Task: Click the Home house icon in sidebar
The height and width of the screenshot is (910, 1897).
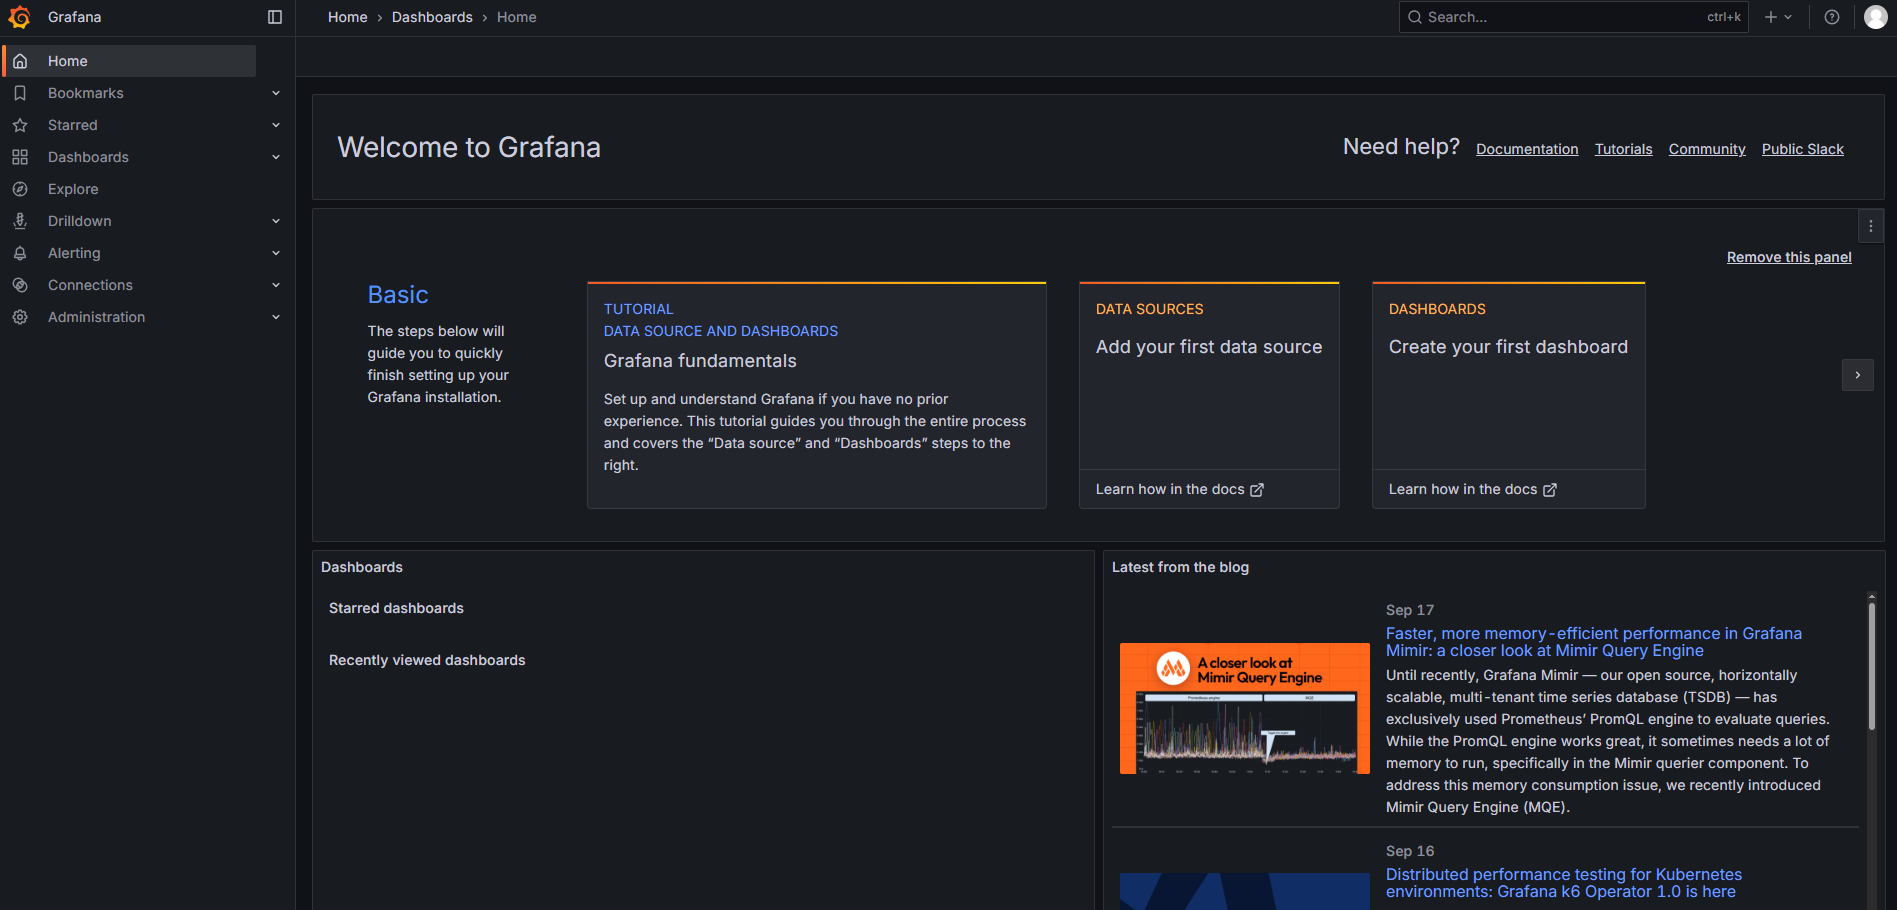Action: click(20, 61)
